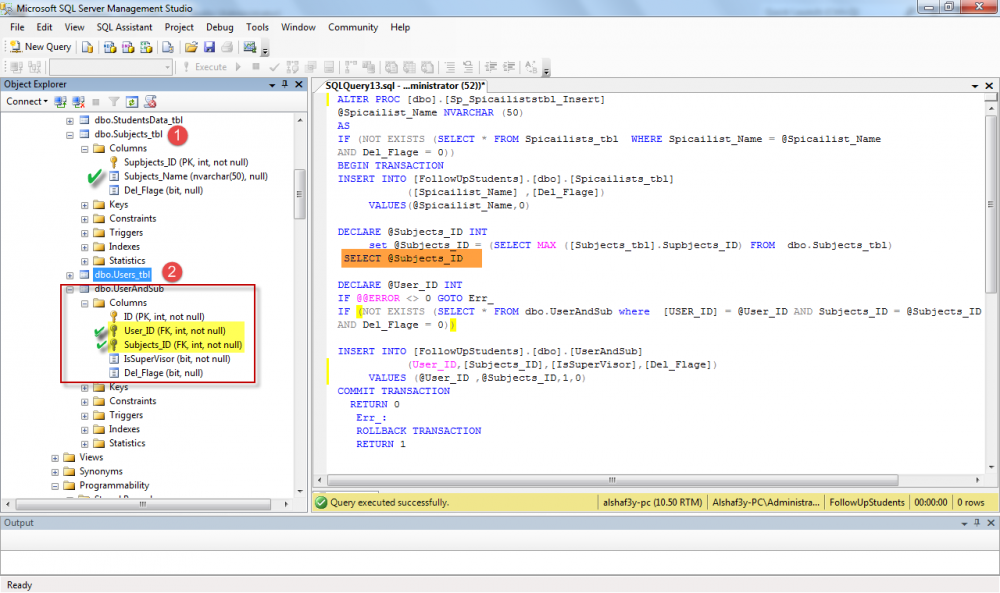Select the SQLQuery13.sql document tab
The image size is (1000, 593).
(x=405, y=85)
